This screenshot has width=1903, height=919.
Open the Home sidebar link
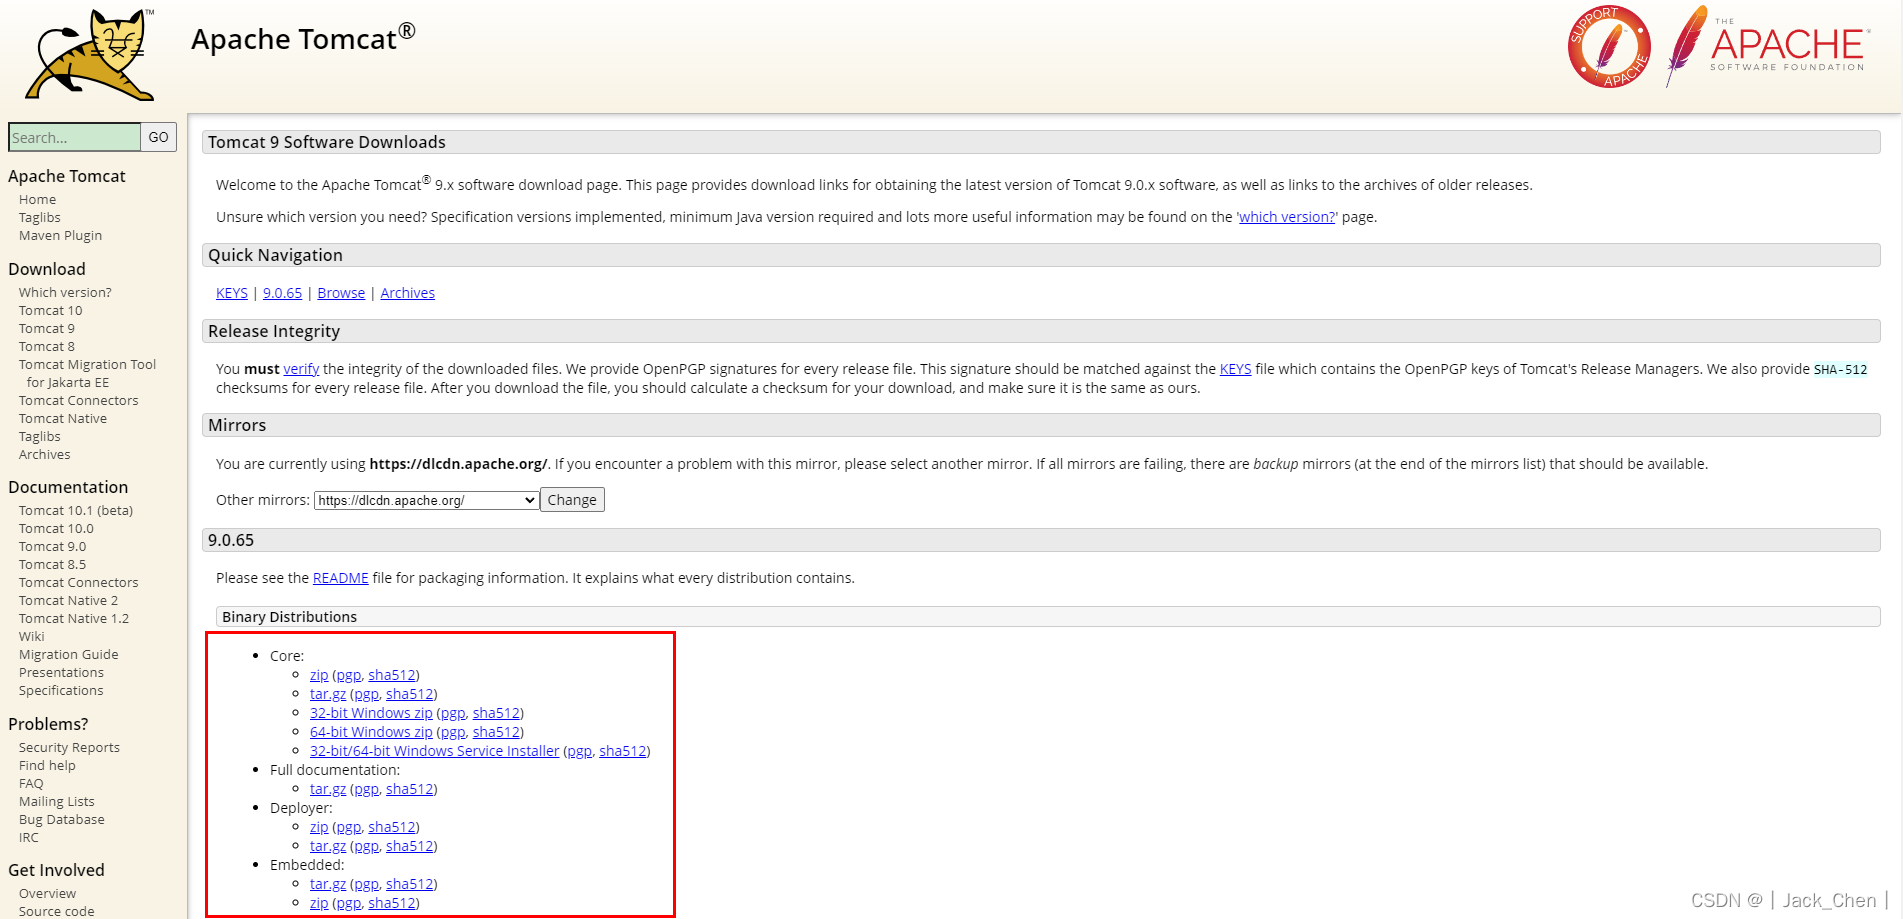pyautogui.click(x=37, y=200)
